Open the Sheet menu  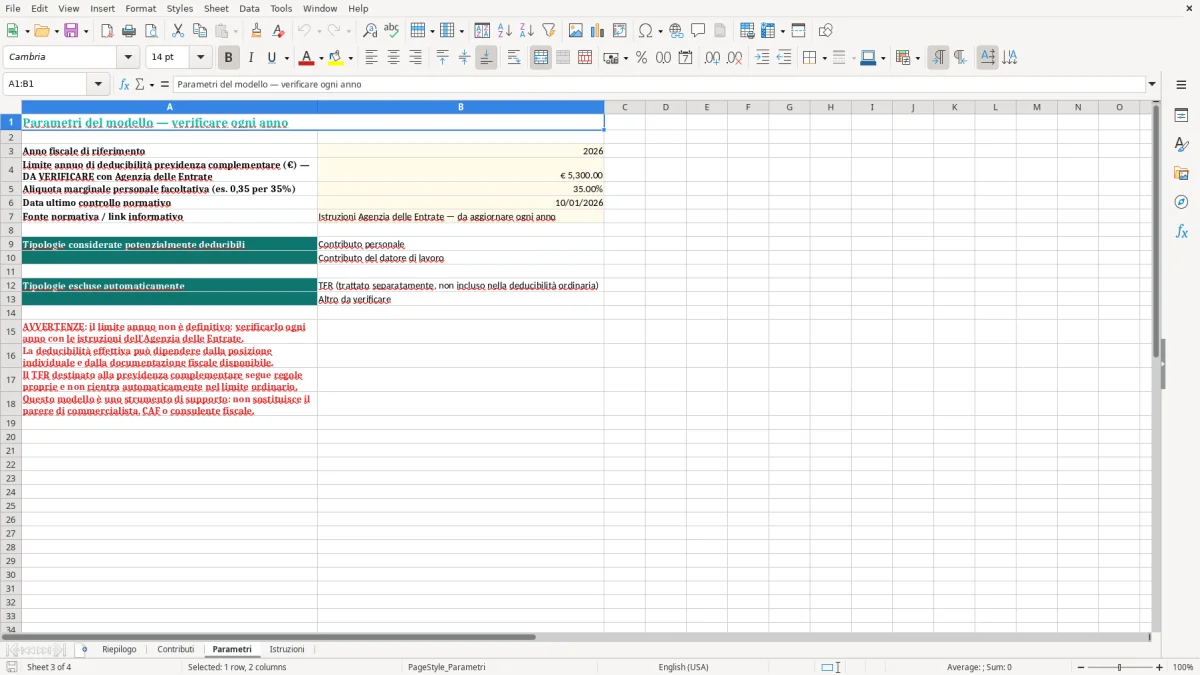216,8
